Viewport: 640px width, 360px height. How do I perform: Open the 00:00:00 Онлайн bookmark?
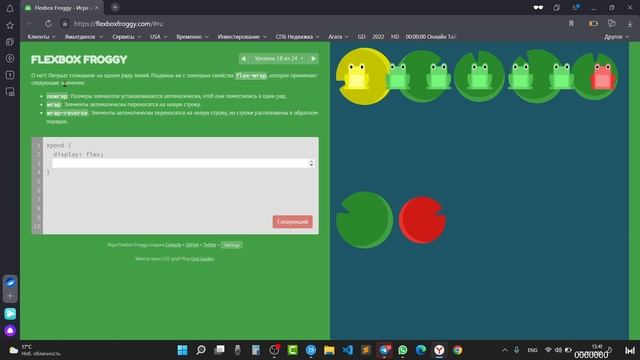430,37
